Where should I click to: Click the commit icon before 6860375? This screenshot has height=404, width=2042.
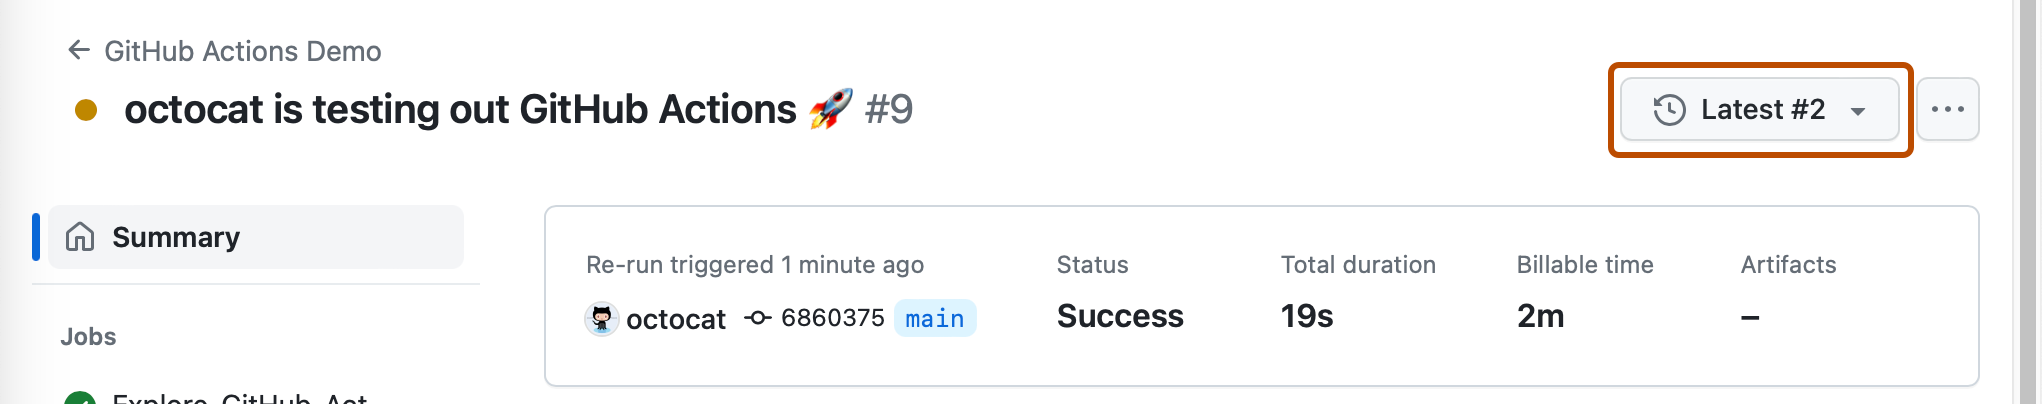[758, 318]
